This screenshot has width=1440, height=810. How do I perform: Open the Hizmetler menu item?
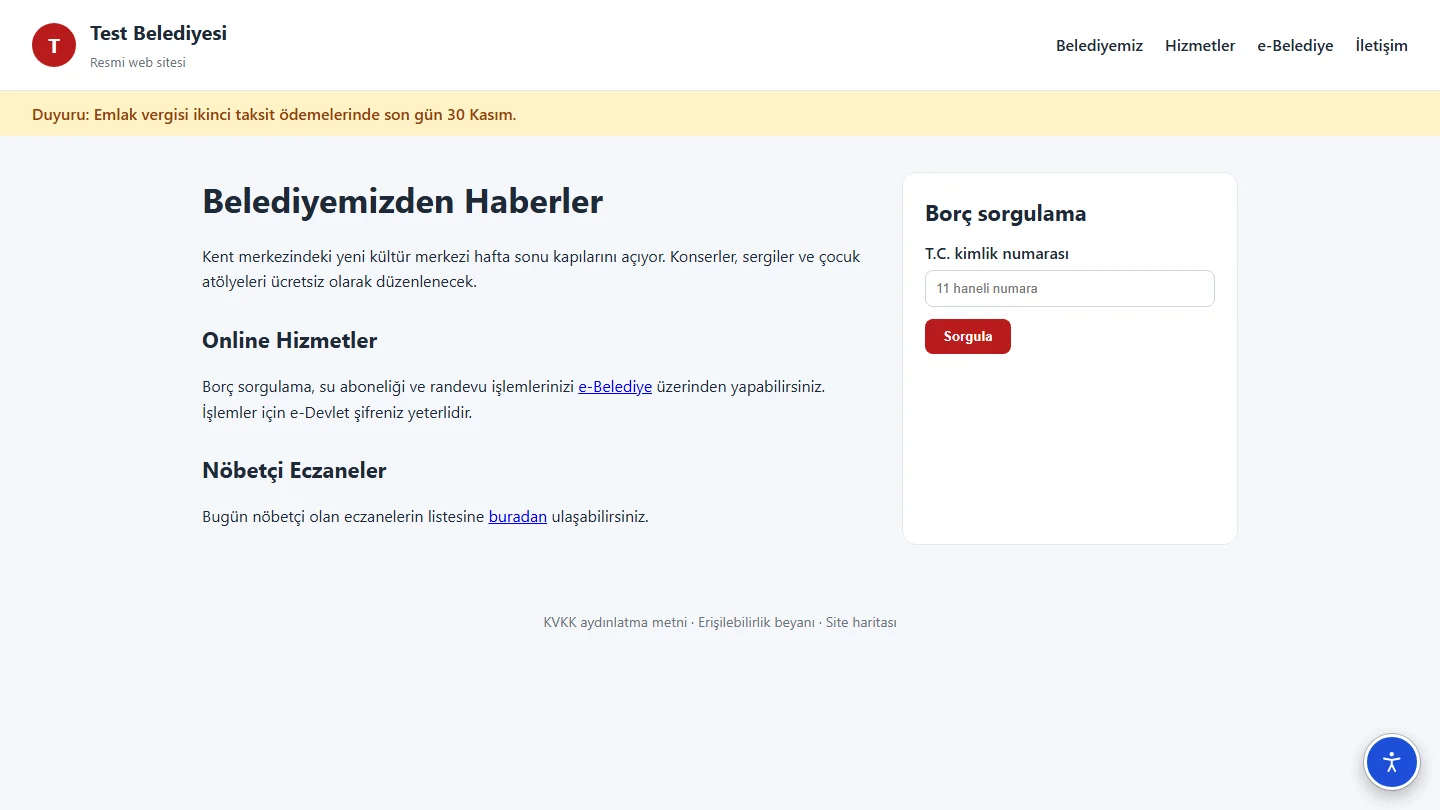point(1200,45)
